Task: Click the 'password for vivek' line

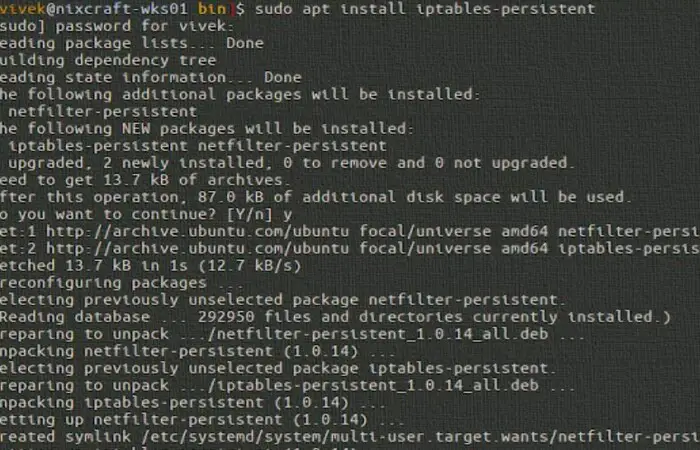Action: point(117,26)
